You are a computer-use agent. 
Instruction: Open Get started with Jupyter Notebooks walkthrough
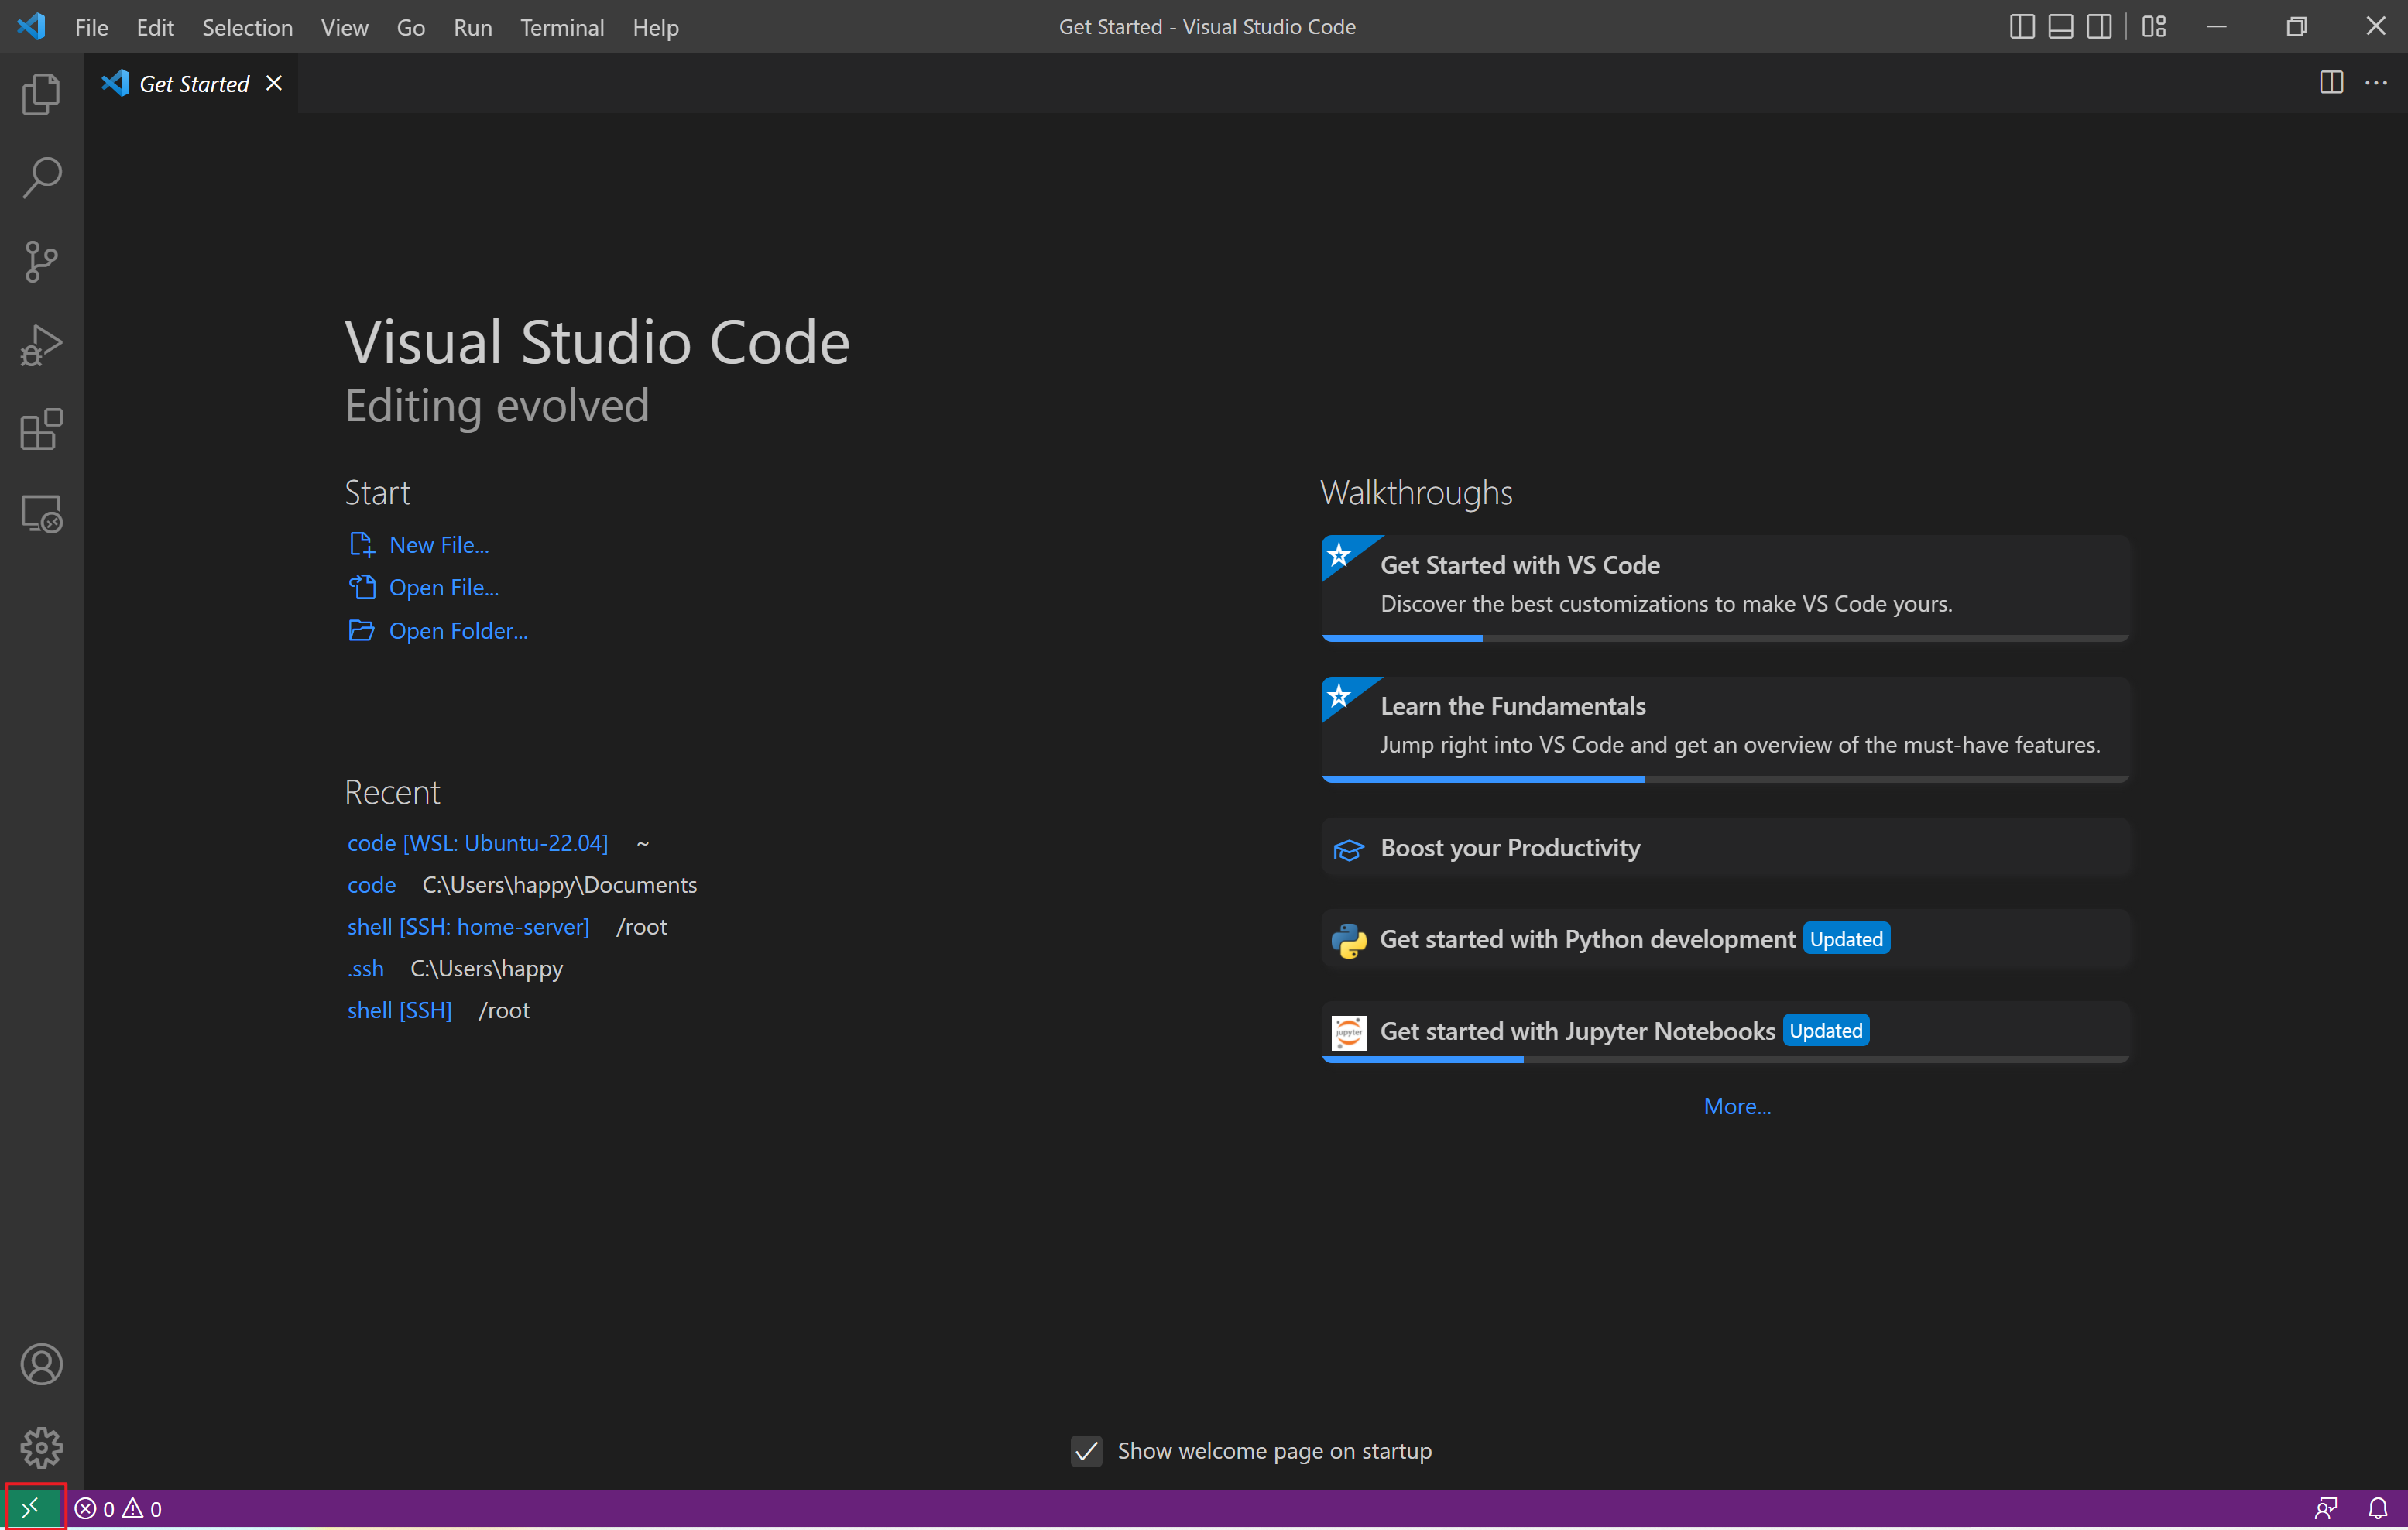[1726, 1031]
